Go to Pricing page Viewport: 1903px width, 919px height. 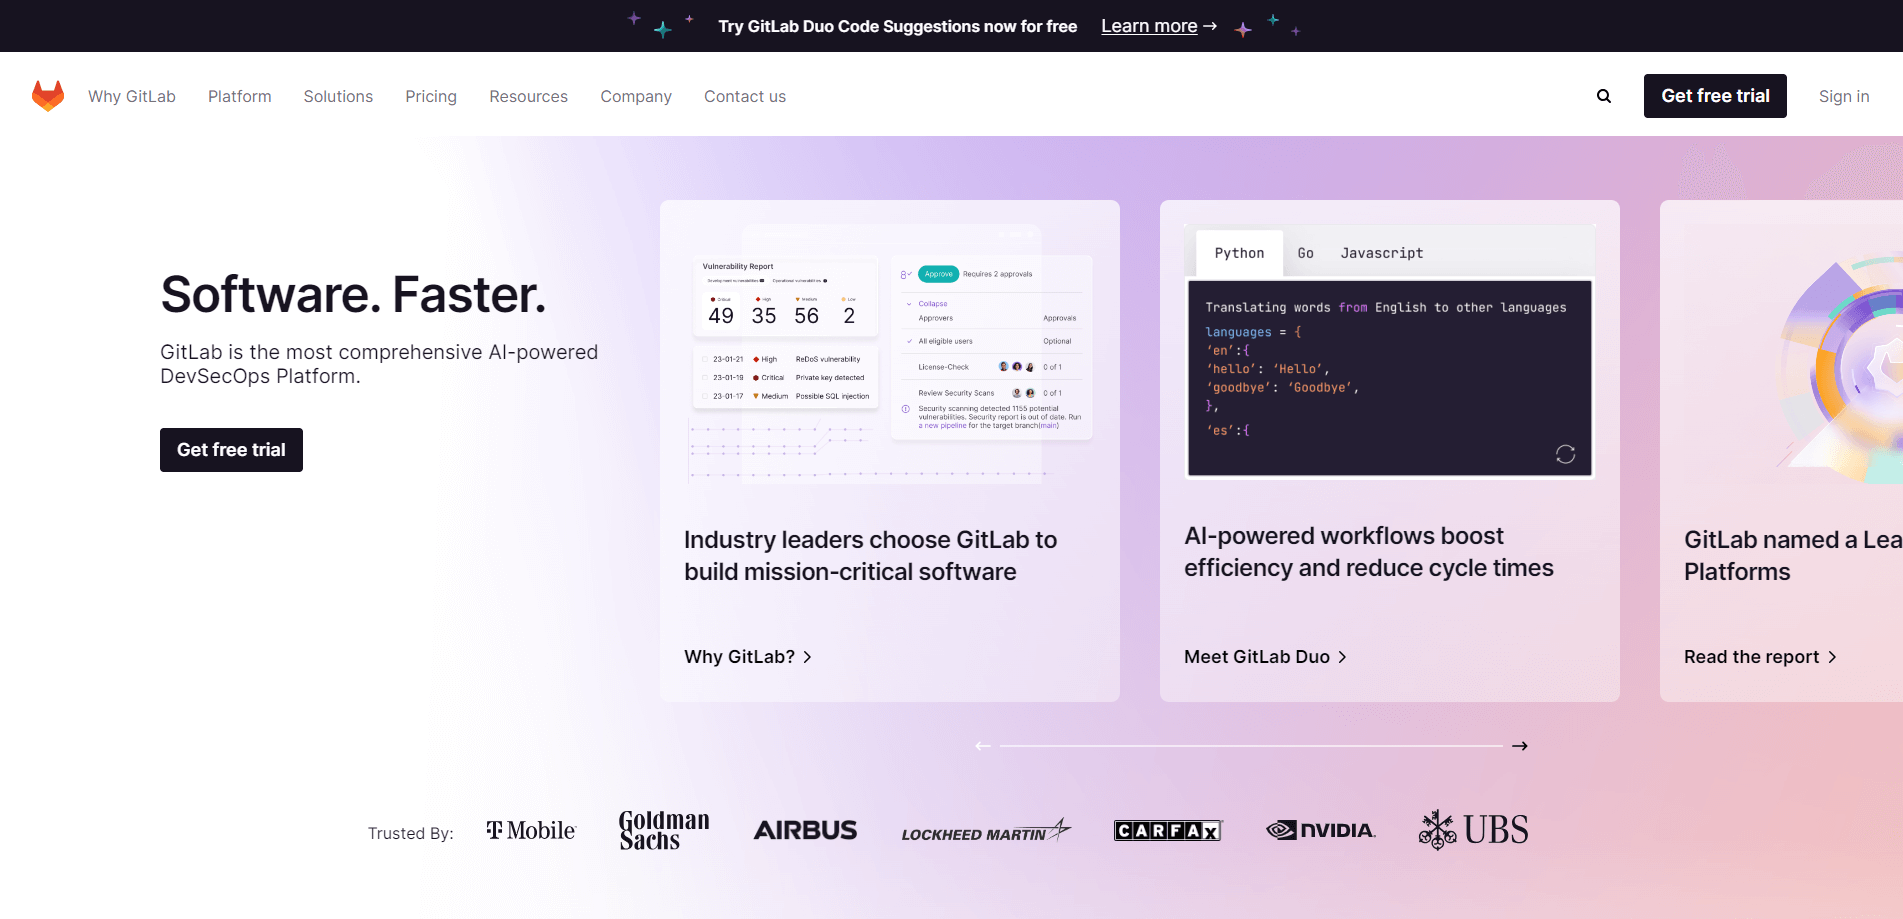pyautogui.click(x=431, y=96)
